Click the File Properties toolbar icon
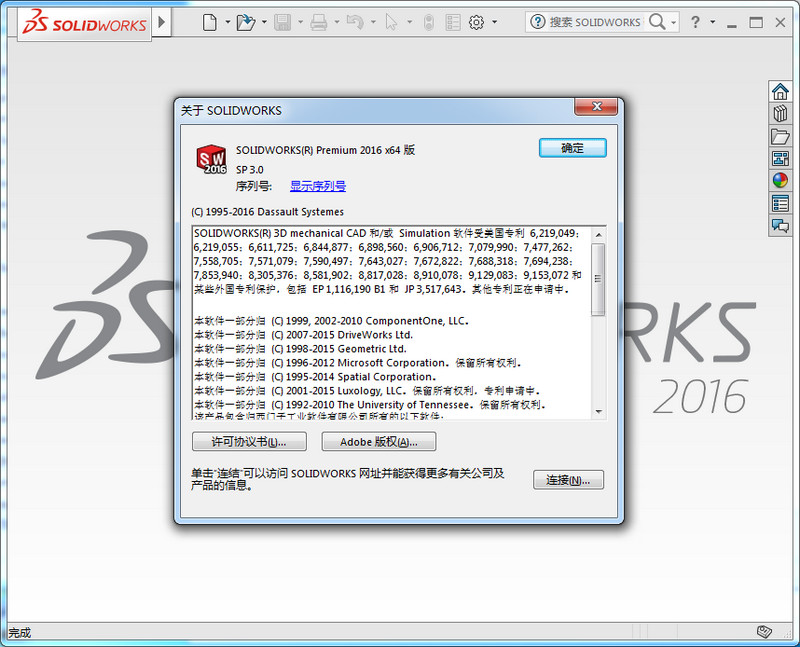 tap(454, 21)
